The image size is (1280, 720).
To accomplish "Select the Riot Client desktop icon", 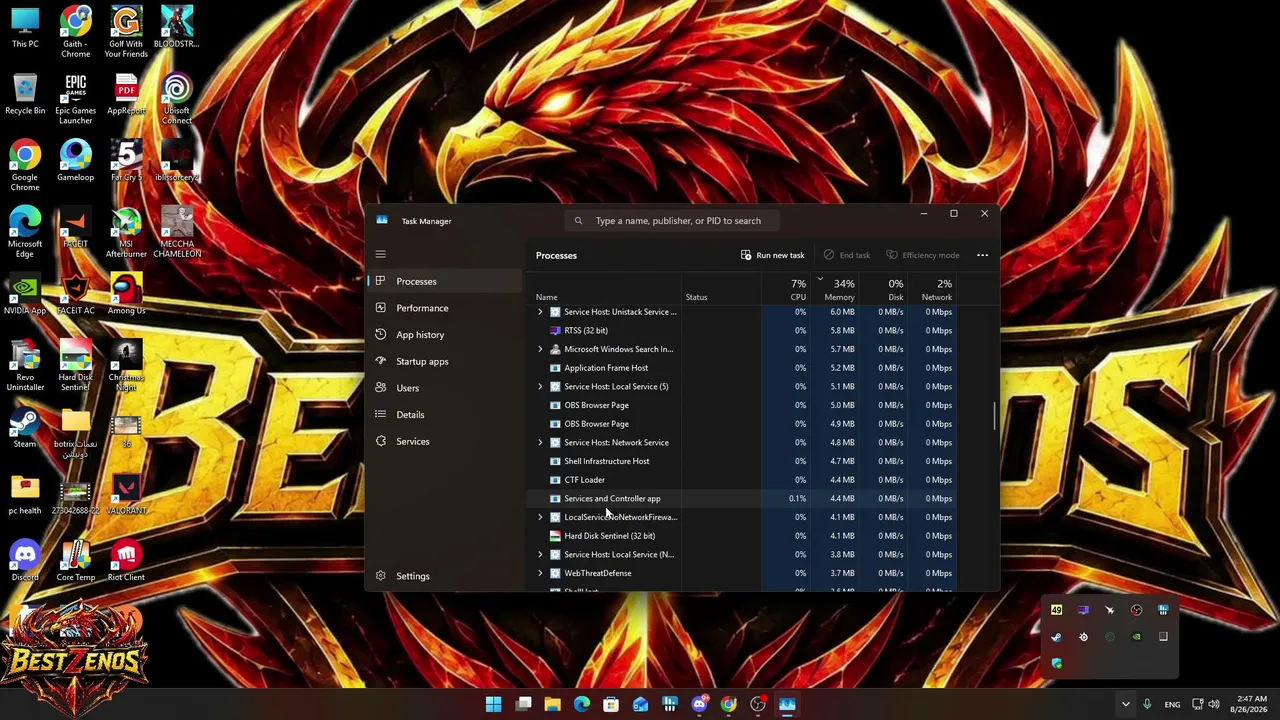I will [126, 562].
